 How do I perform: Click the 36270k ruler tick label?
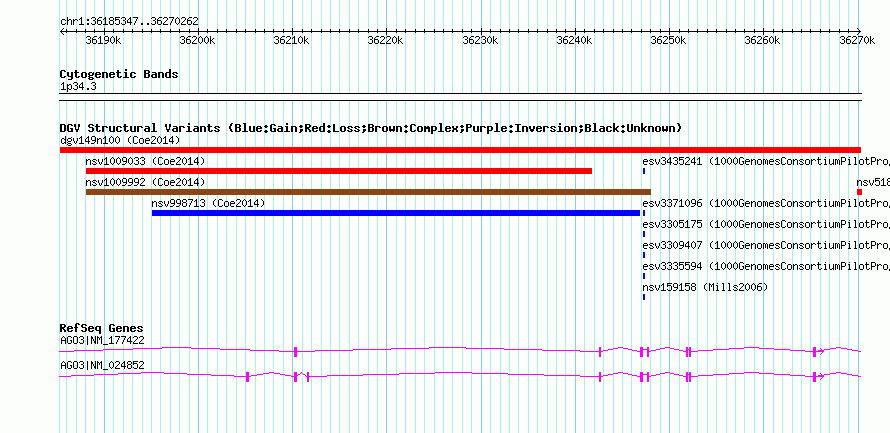[857, 40]
